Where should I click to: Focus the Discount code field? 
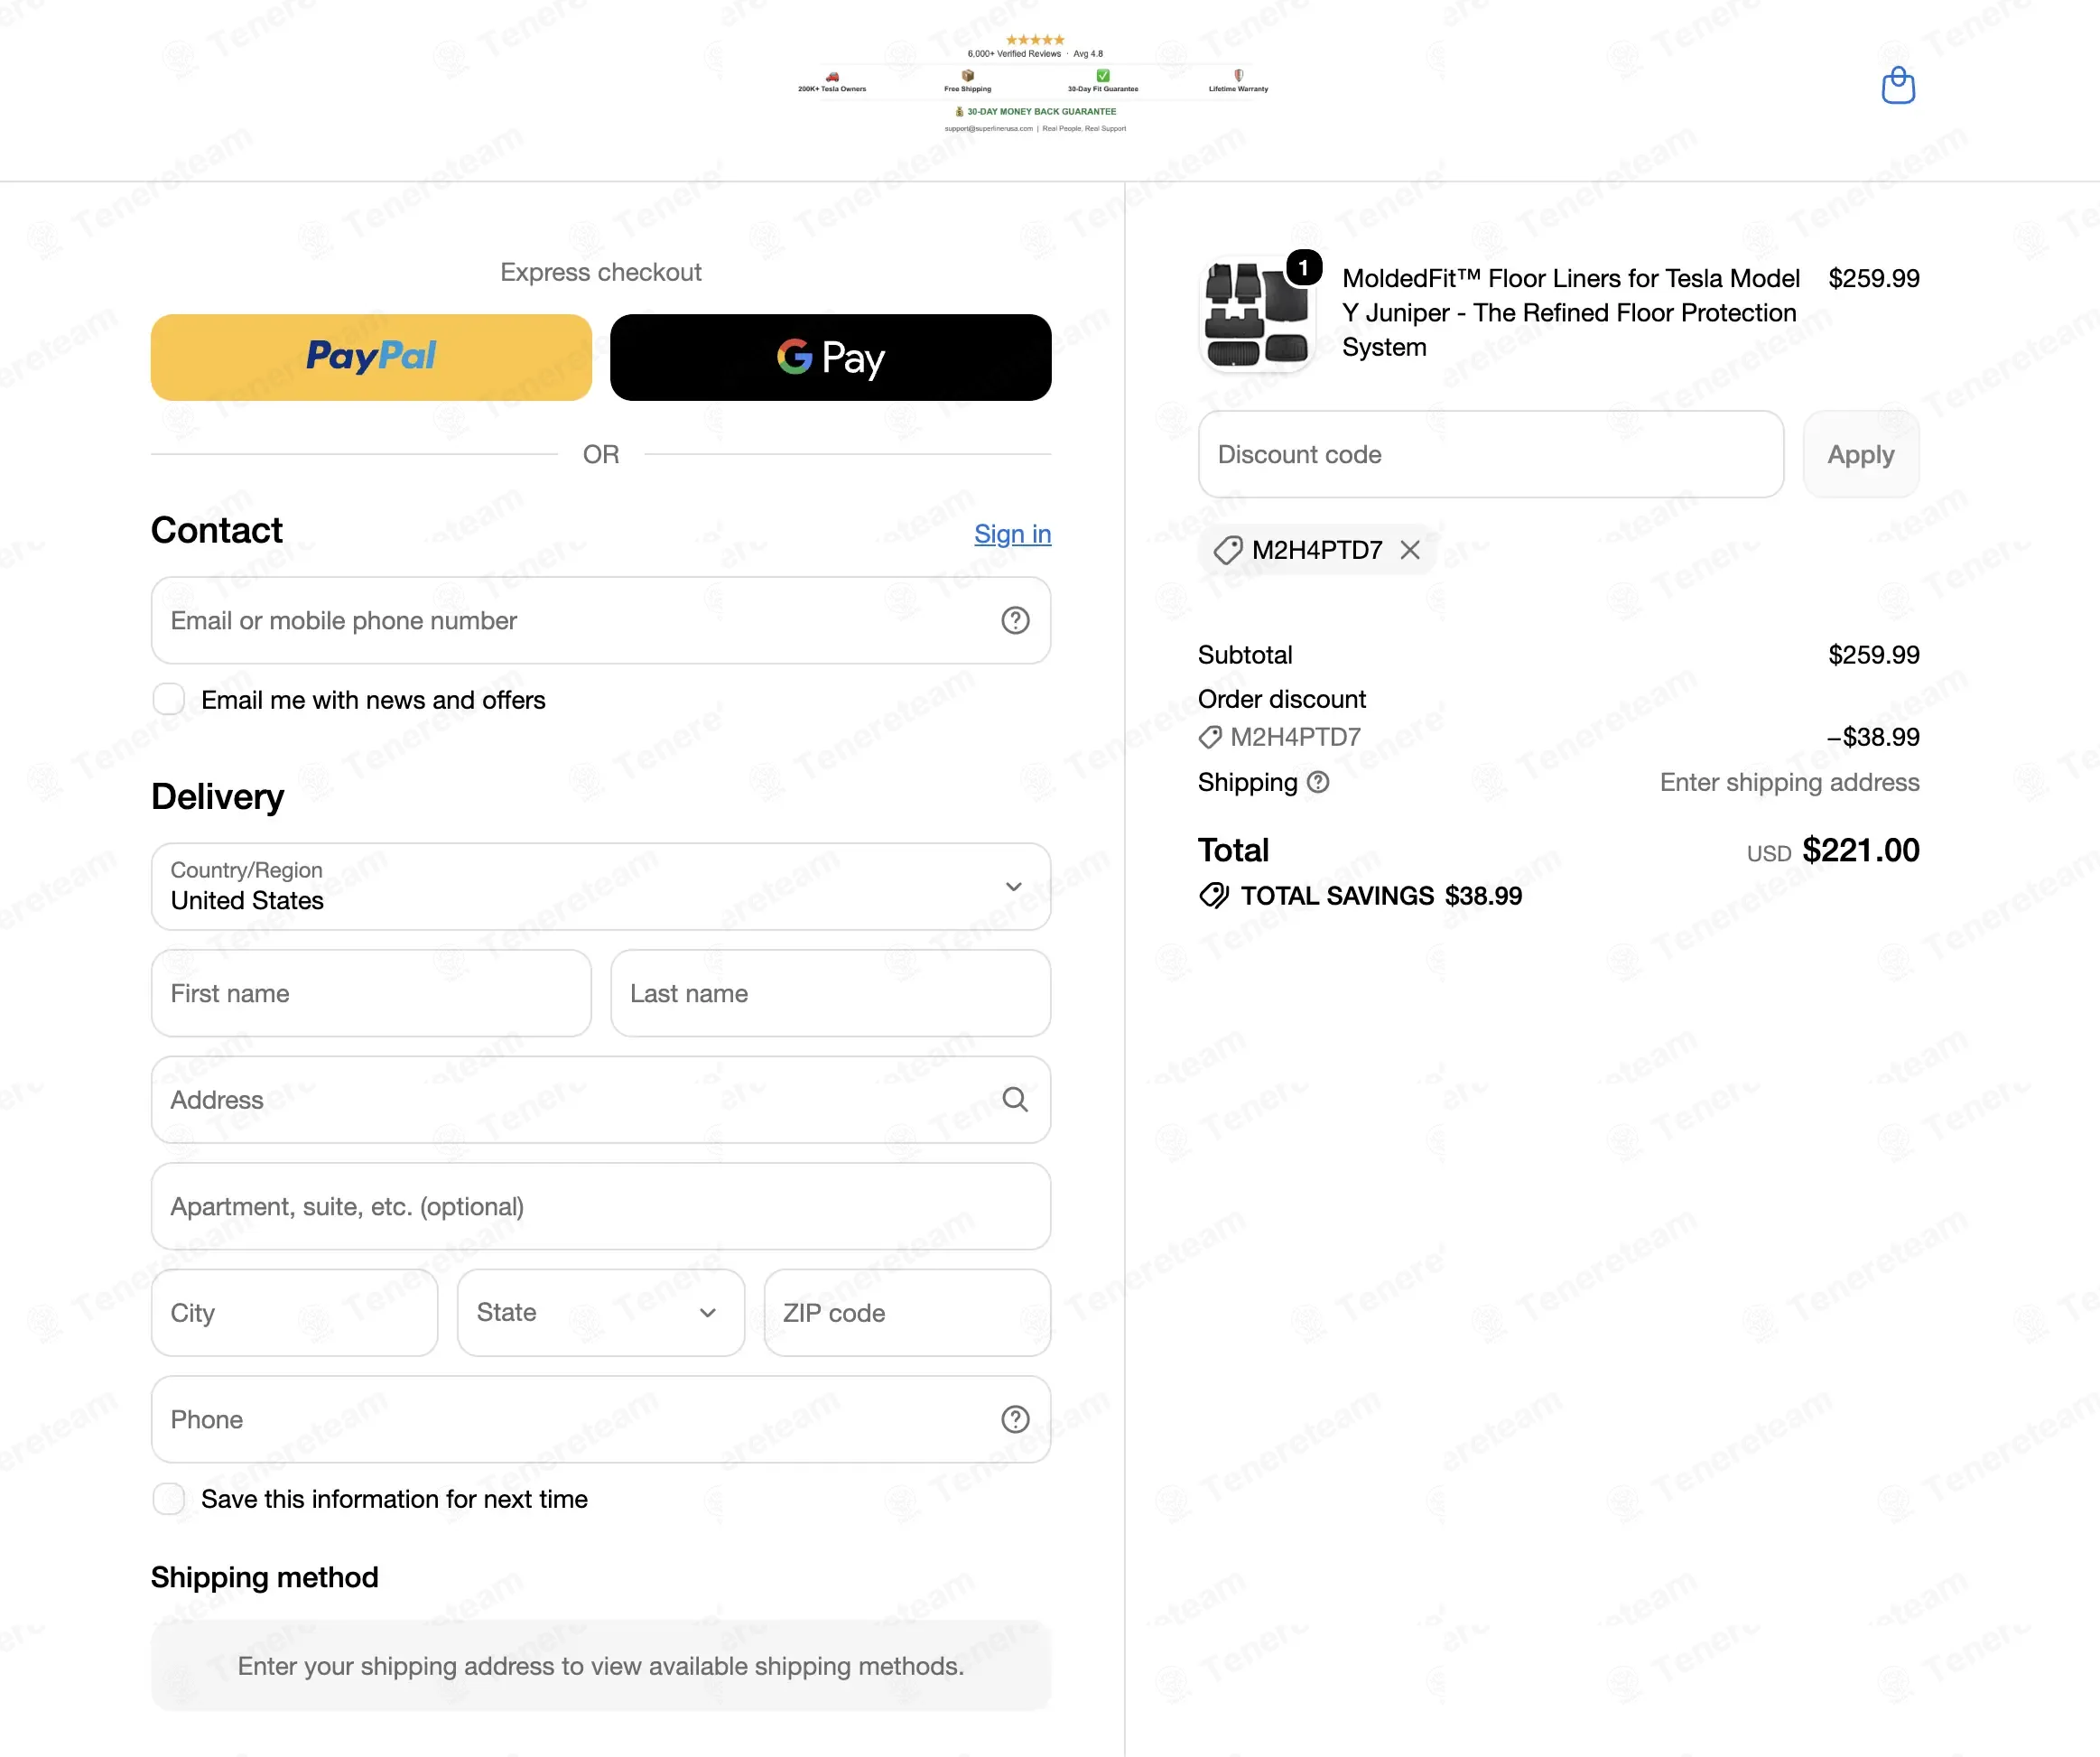coord(1490,454)
